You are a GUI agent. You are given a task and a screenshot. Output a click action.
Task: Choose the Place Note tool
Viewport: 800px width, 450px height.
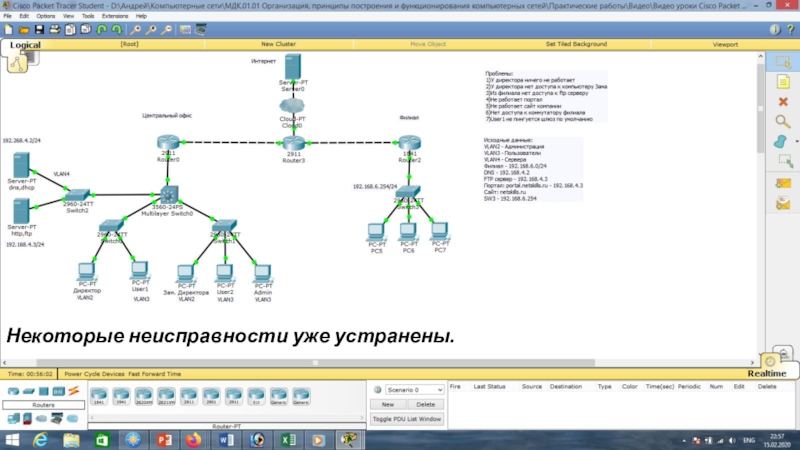pos(783,82)
